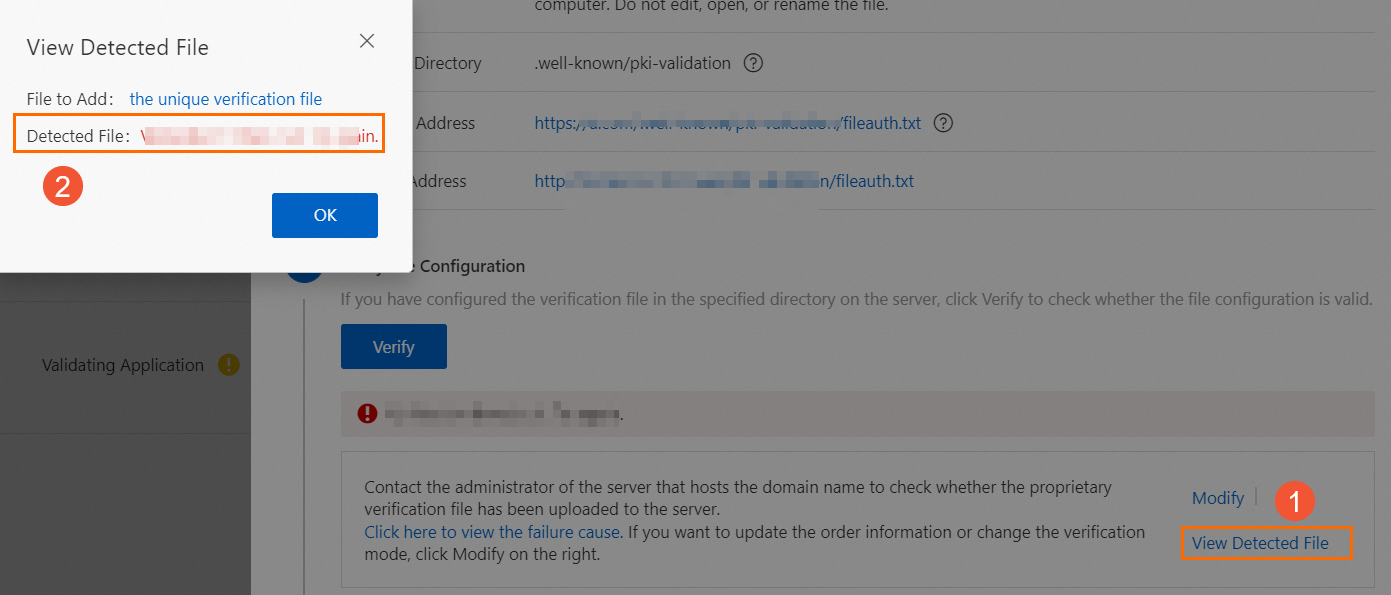This screenshot has height=595, width=1391.
Task: Open the unique verification file link
Action: [226, 99]
